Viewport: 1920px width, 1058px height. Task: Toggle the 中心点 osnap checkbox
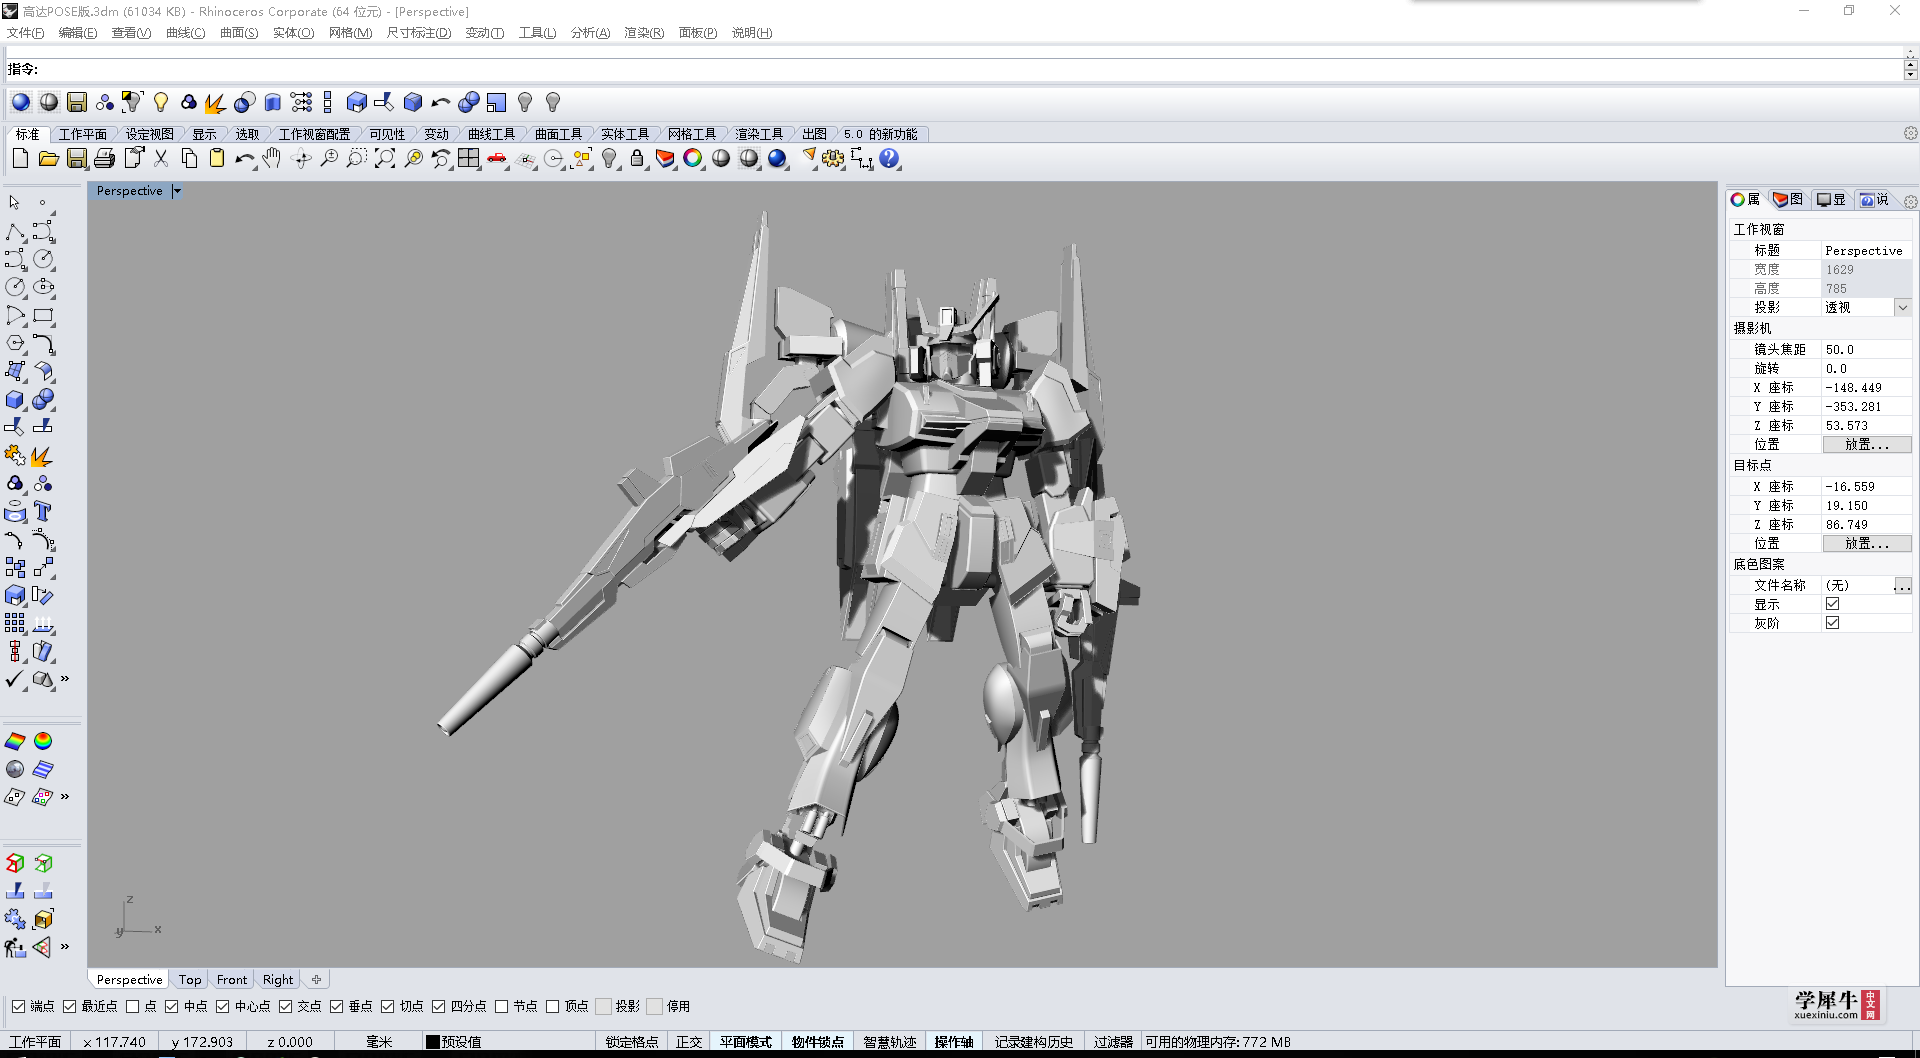pos(223,1006)
